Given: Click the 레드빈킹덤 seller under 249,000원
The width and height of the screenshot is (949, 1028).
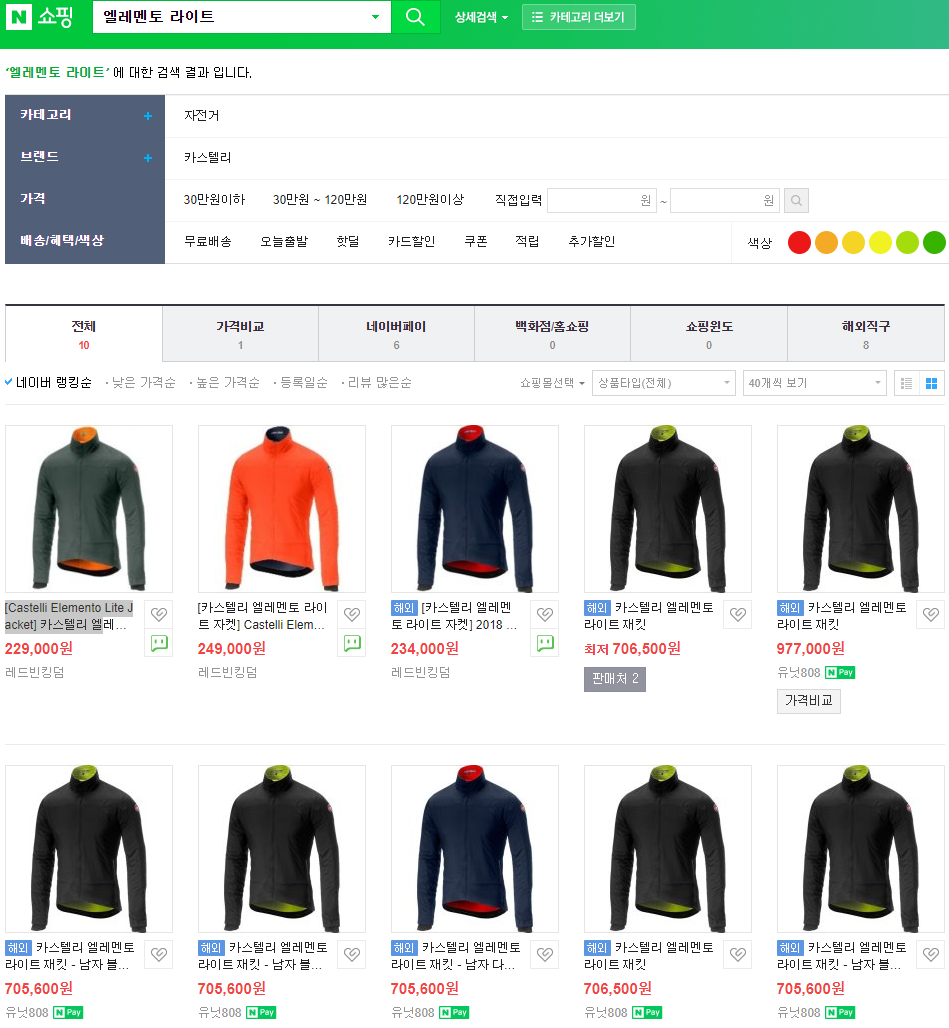Looking at the screenshot, I should [x=227, y=673].
